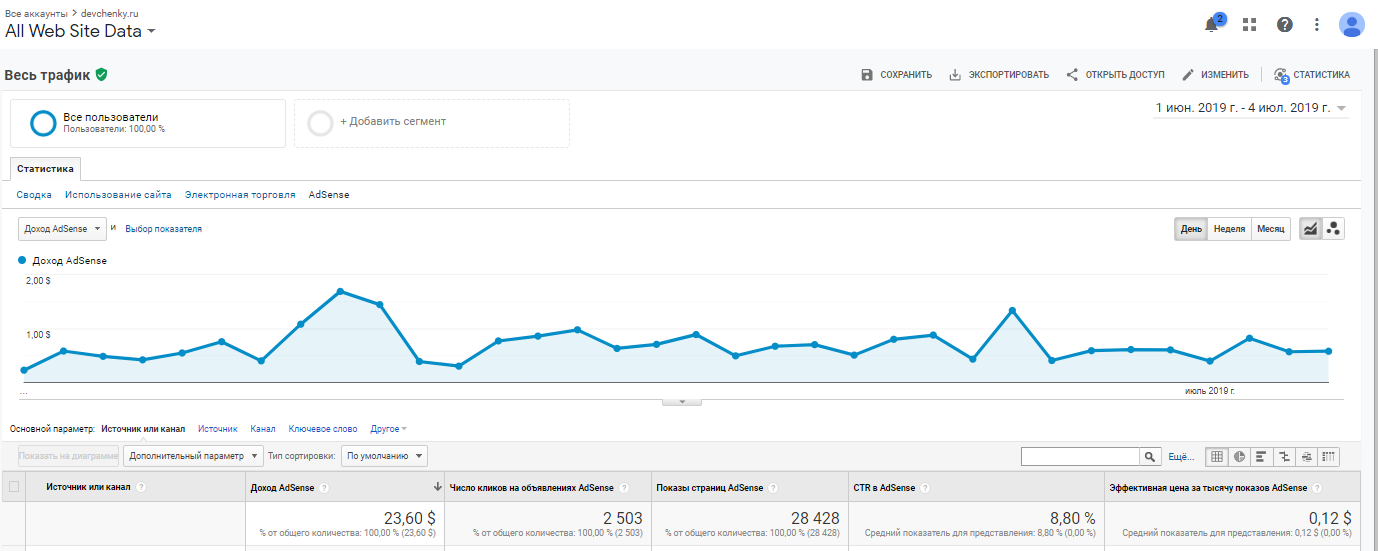Click help icon next to Источник или канал
The height and width of the screenshot is (551, 1378).
coord(141,487)
